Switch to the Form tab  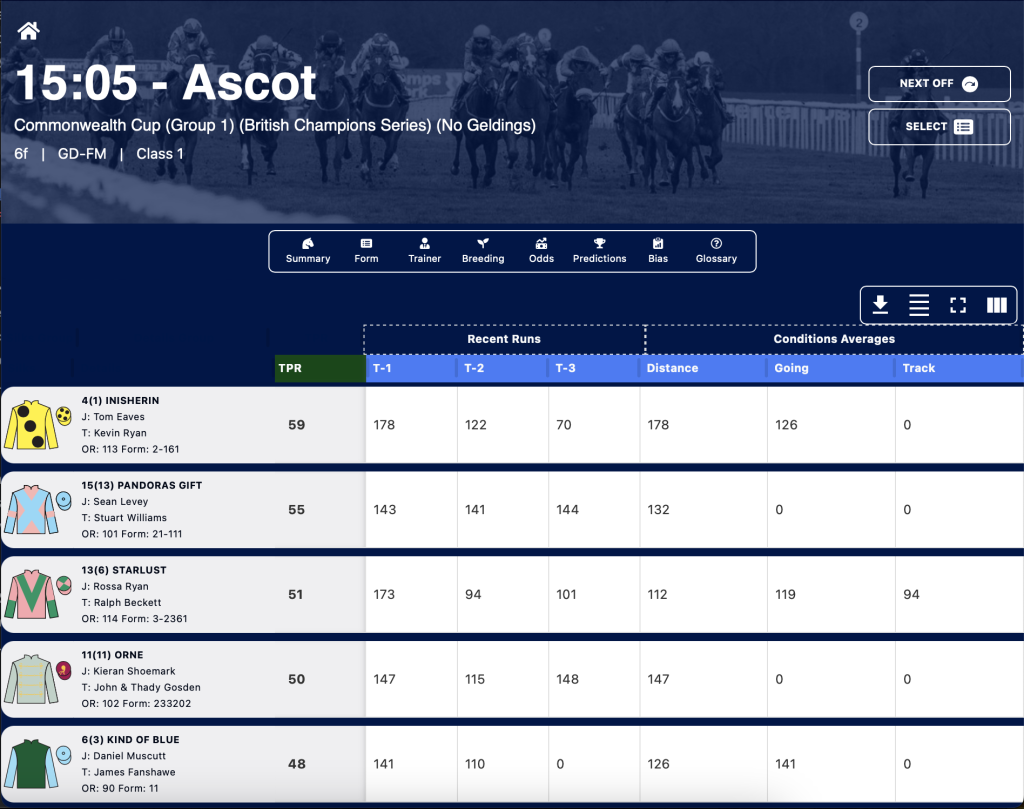point(366,251)
